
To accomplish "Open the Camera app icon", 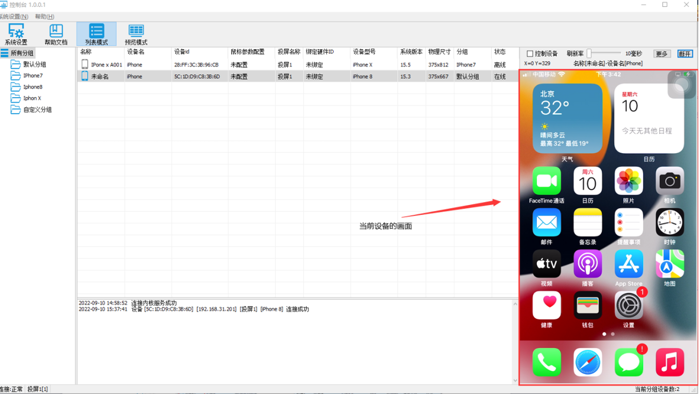I will pyautogui.click(x=670, y=181).
